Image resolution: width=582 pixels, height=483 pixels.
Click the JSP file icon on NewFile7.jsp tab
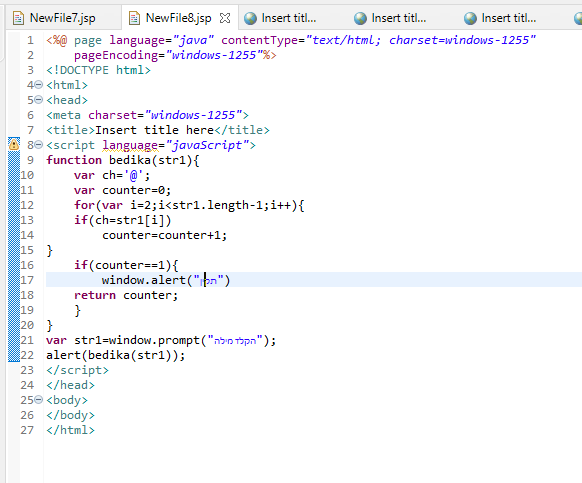click(18, 18)
